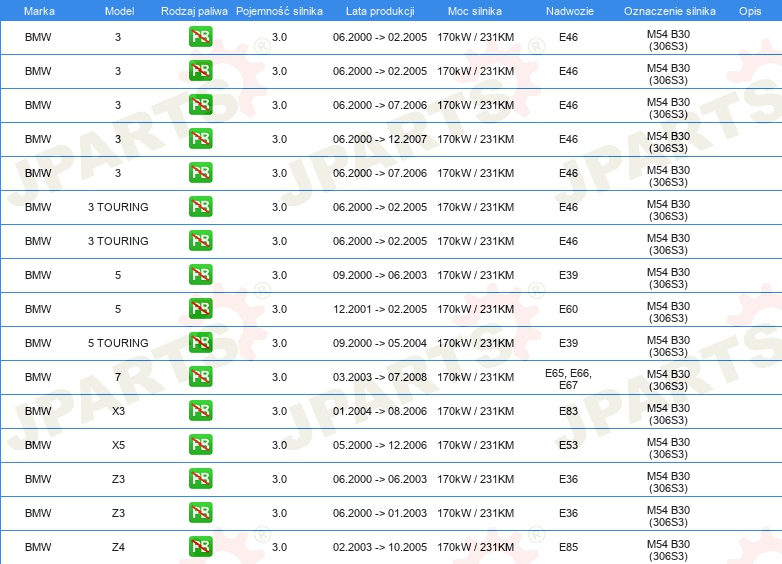Select the date range 09.2000 -> 05.2004
Screen dimensions: 782x564
coord(380,343)
